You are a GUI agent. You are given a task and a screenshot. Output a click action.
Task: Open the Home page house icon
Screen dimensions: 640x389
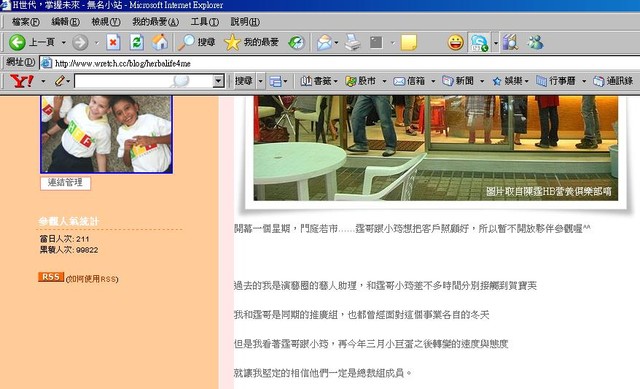click(160, 42)
